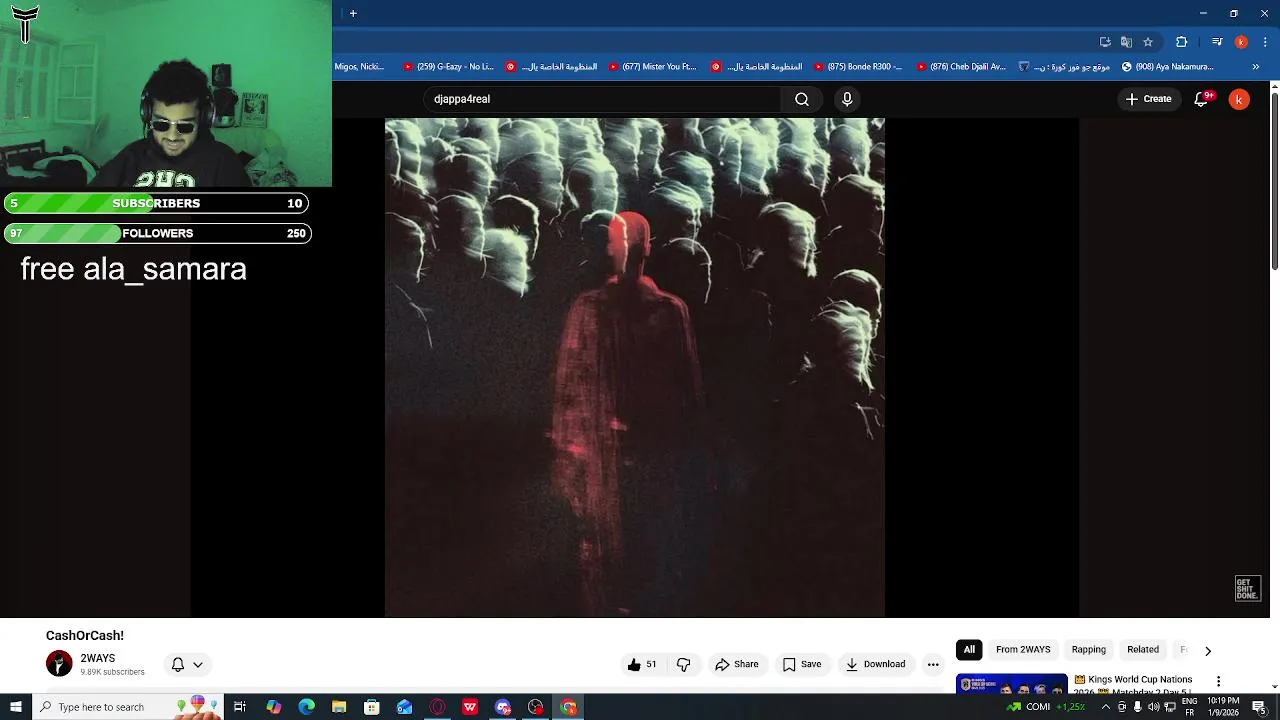The width and height of the screenshot is (1280, 720).
Task: Click the YouTube search magnifier button
Action: point(802,99)
